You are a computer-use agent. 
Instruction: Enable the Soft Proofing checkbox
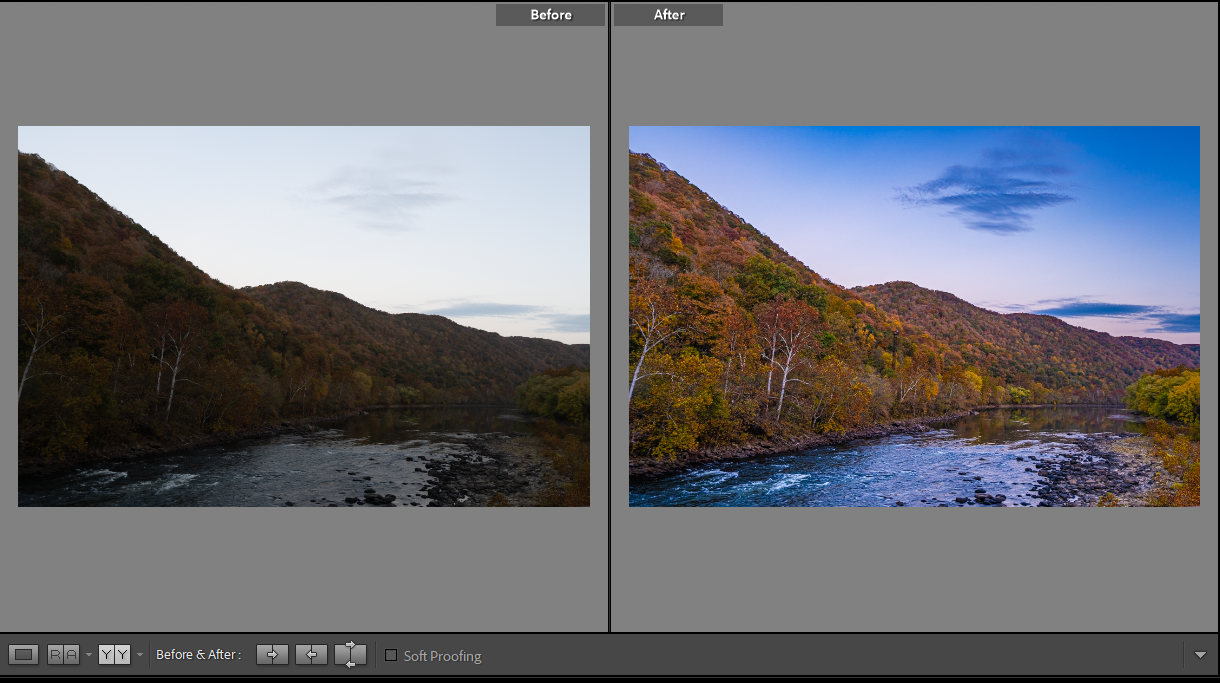(391, 655)
